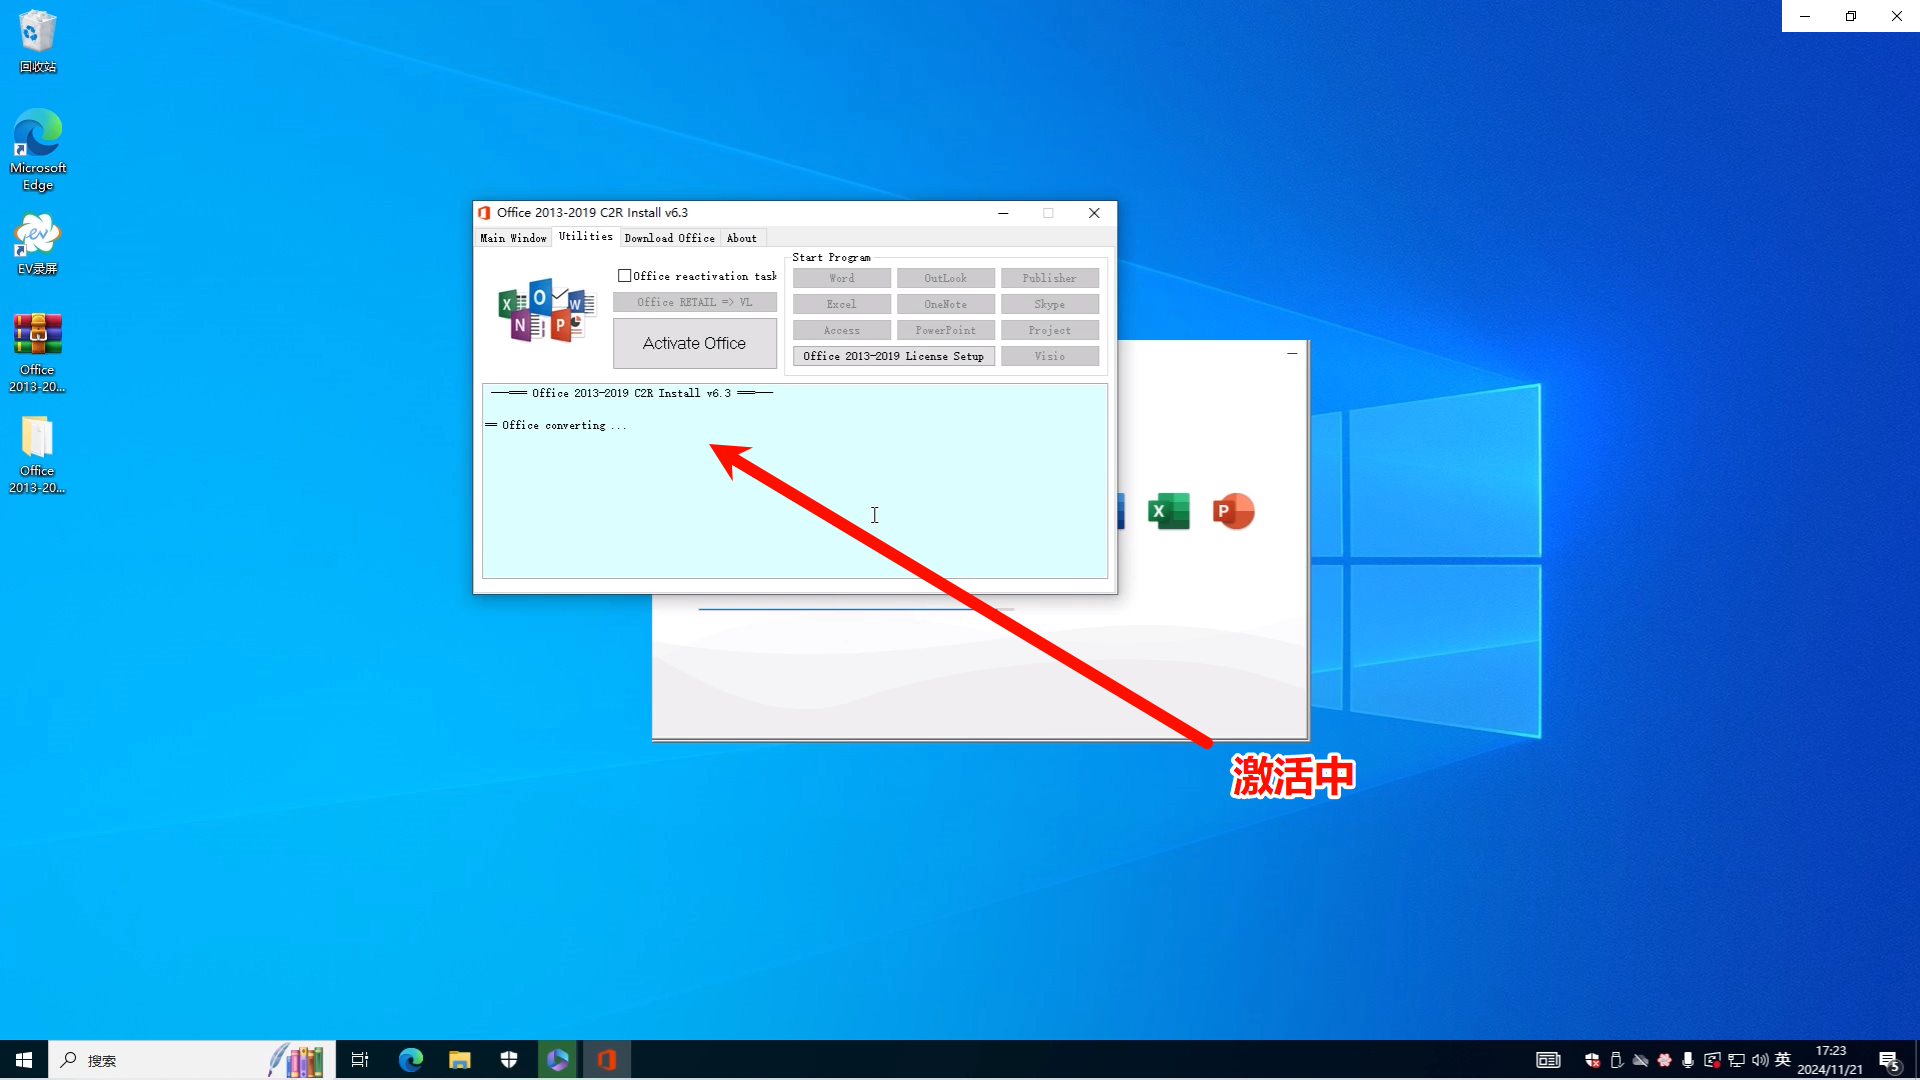Open the Recycle Bin desktop icon
This screenshot has height=1080, width=1920.
click(37, 41)
